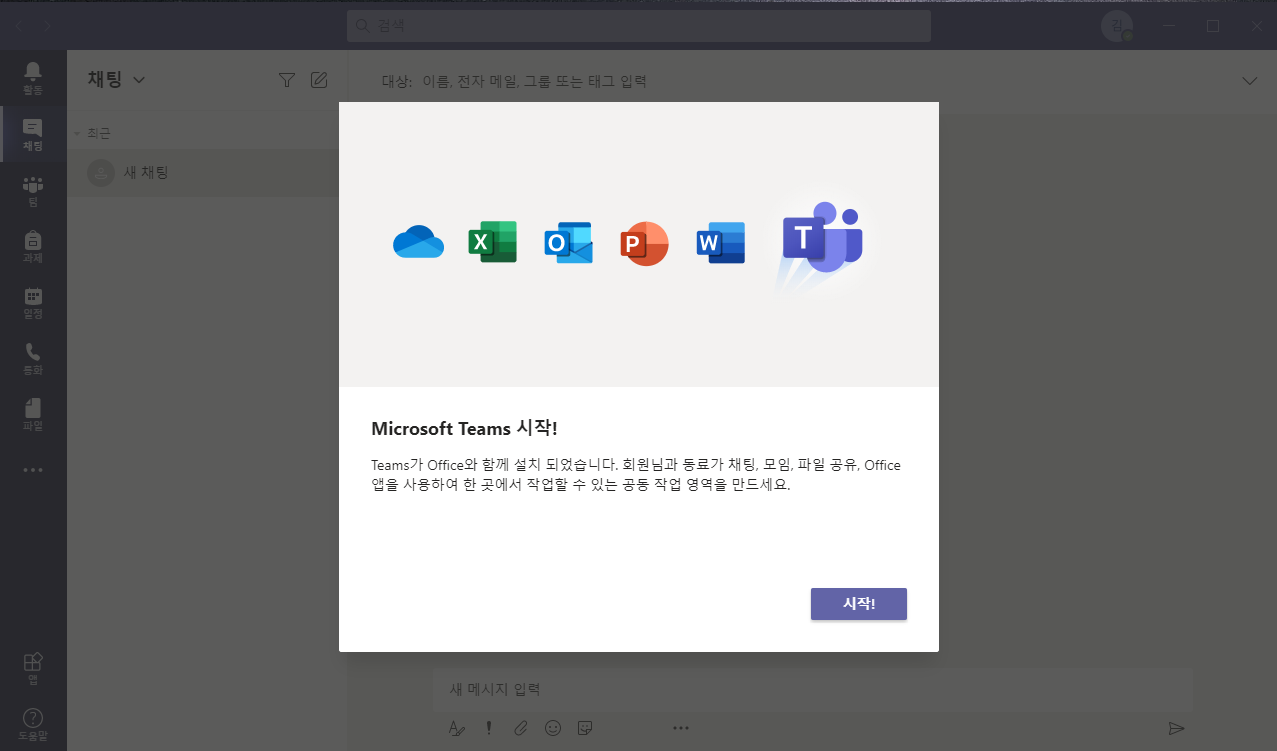This screenshot has width=1277, height=751.
Task: Send the message with the arrow icon
Action: tap(1177, 728)
